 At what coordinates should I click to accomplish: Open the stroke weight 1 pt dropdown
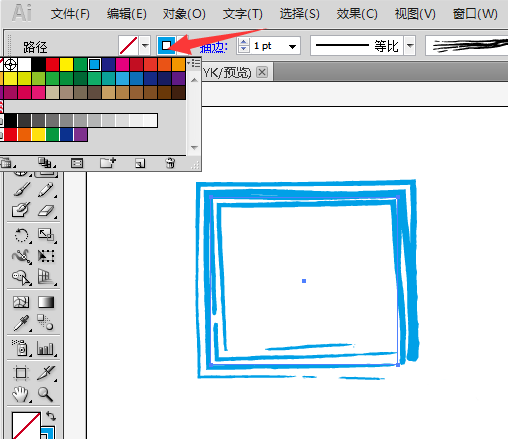click(292, 46)
